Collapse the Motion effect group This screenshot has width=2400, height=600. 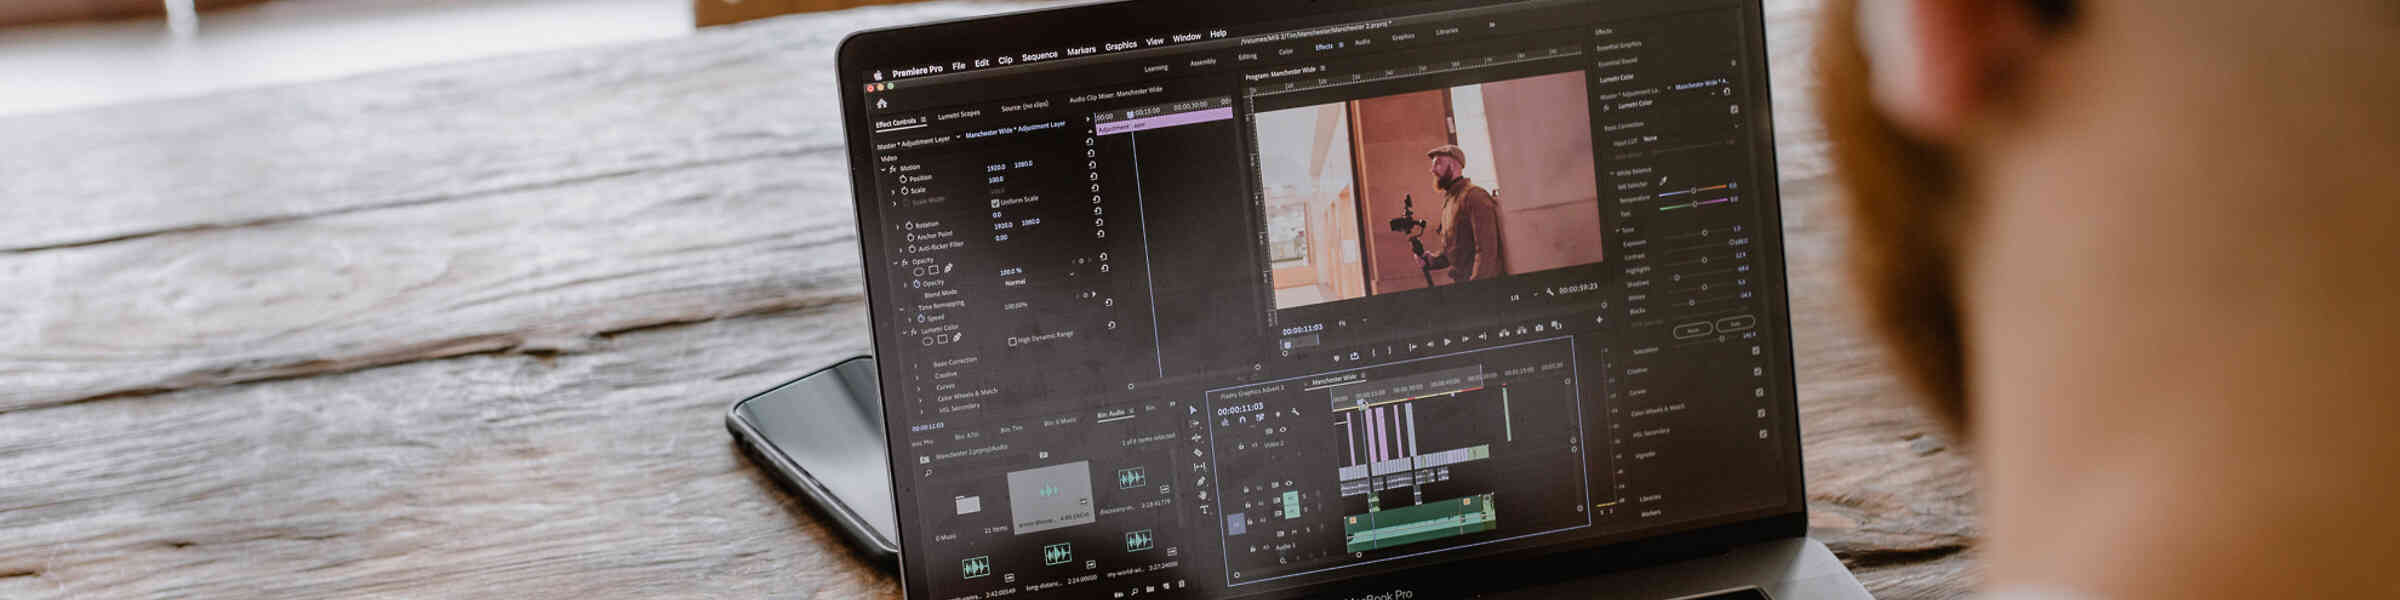[x=883, y=169]
